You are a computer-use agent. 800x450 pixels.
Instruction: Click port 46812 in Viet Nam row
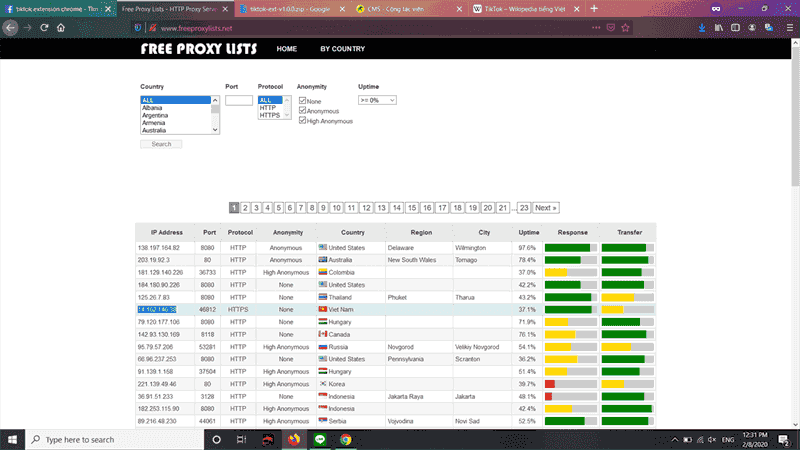click(x=208, y=309)
